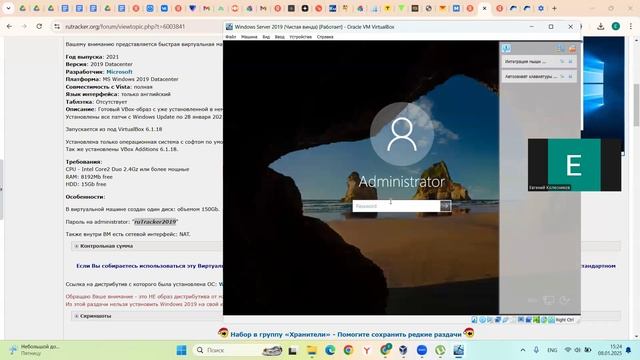Open File Explorer from the taskbar
Image resolution: width=640 pixels, height=360 pixels.
pyautogui.click(x=312, y=350)
